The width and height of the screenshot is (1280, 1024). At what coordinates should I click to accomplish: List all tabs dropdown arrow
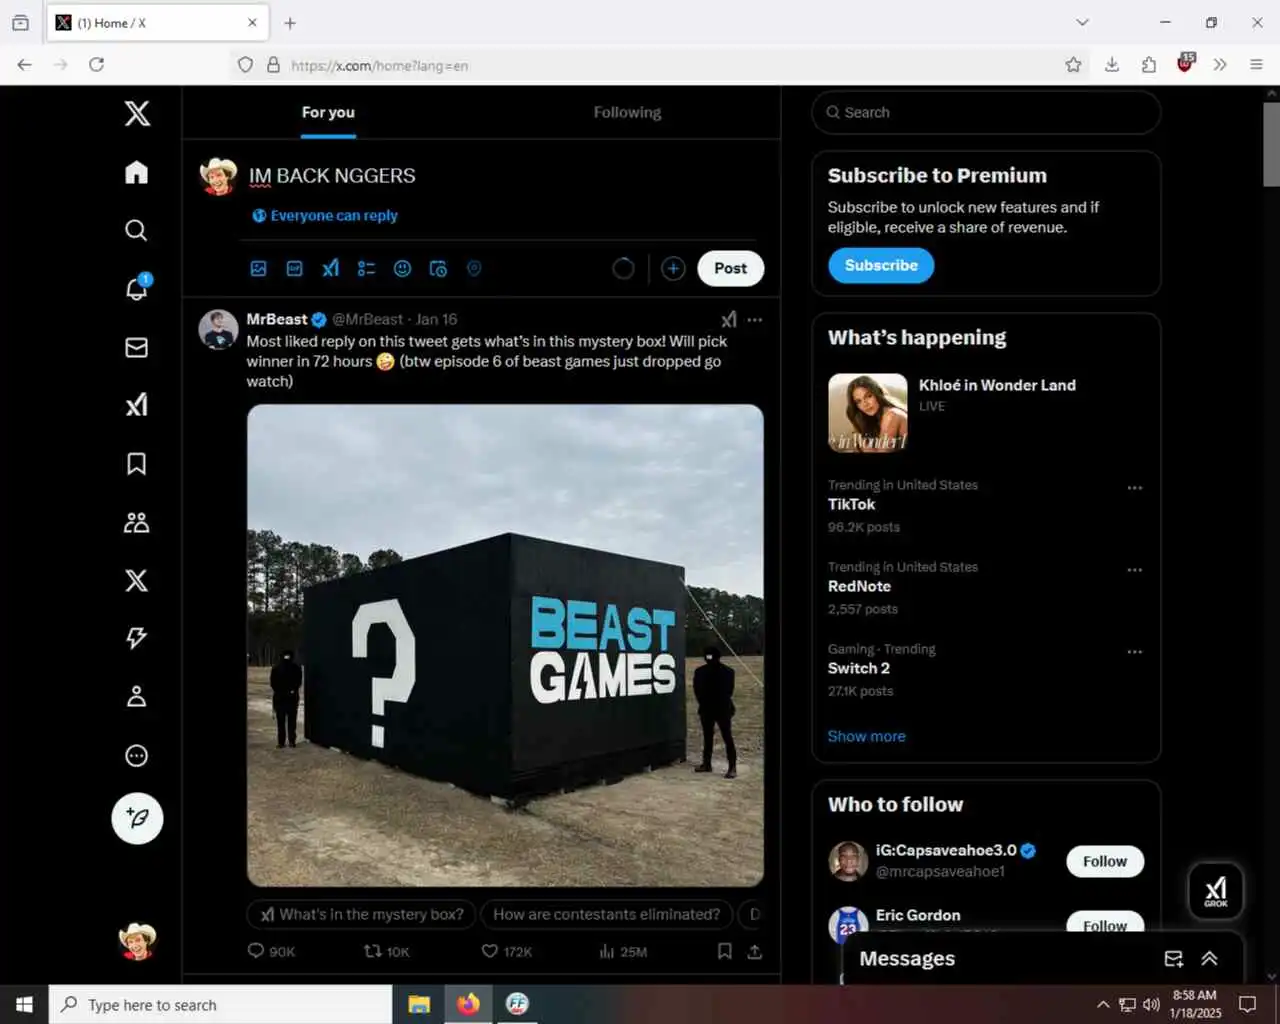pos(1082,22)
